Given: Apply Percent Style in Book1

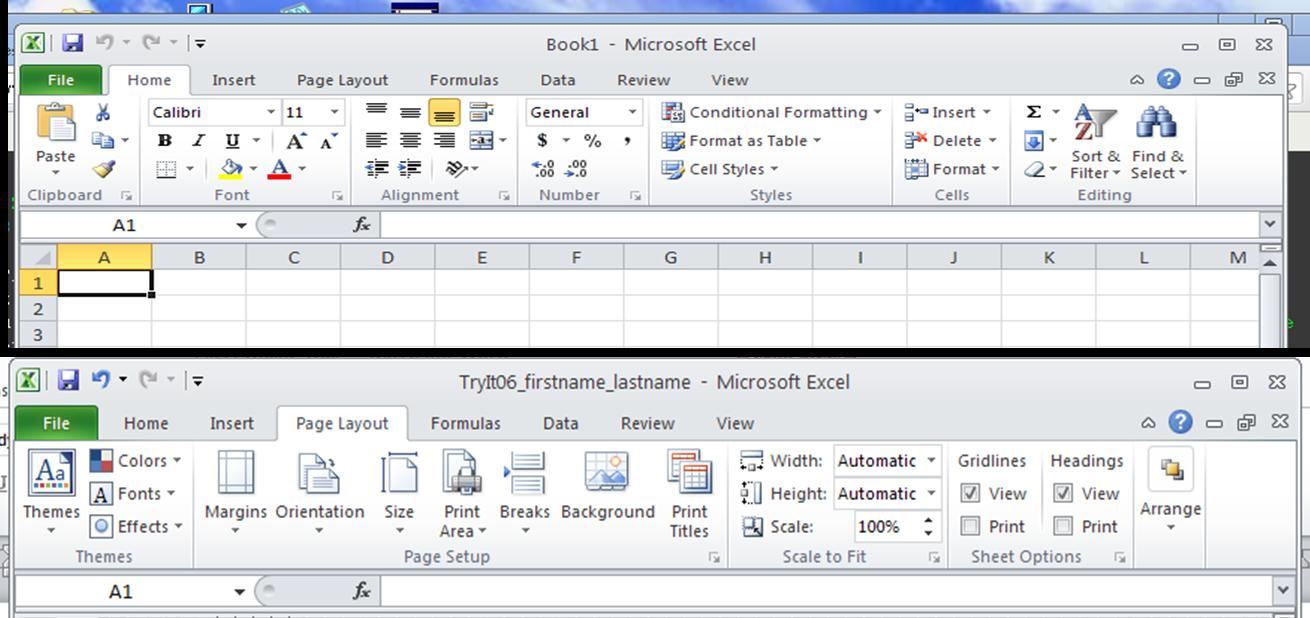Looking at the screenshot, I should [x=593, y=141].
